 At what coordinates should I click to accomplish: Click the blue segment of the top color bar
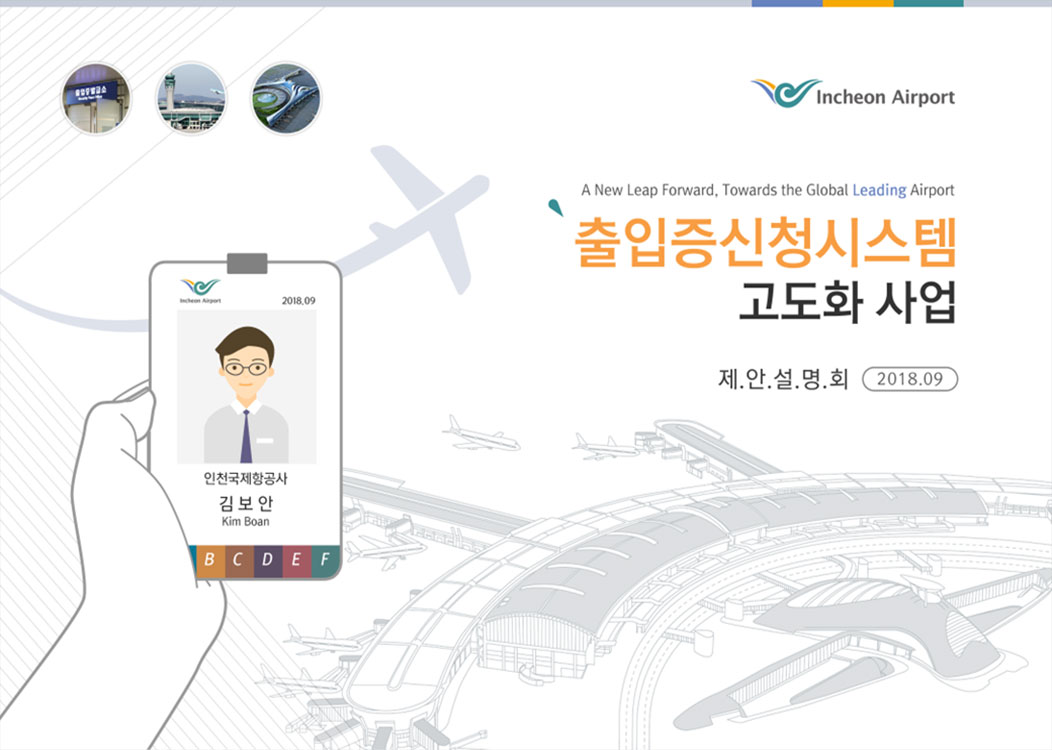pyautogui.click(x=787, y=3)
